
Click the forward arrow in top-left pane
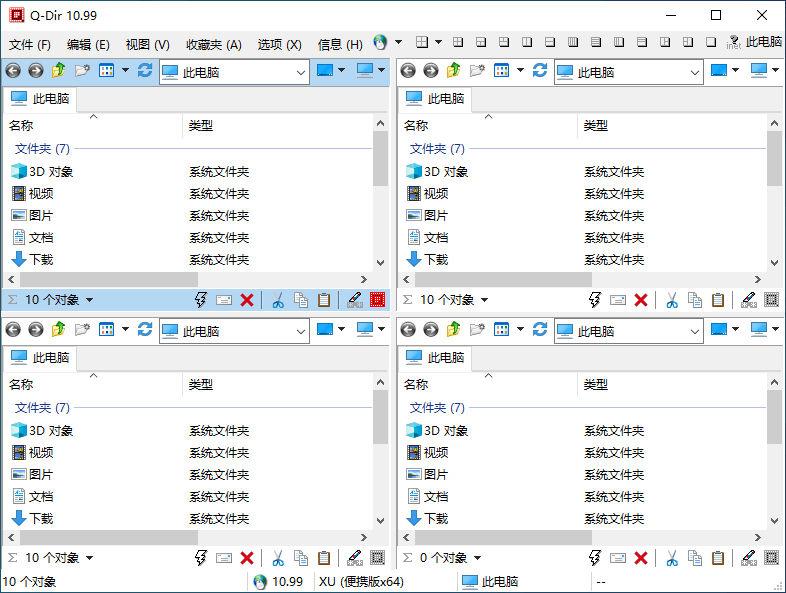36,71
